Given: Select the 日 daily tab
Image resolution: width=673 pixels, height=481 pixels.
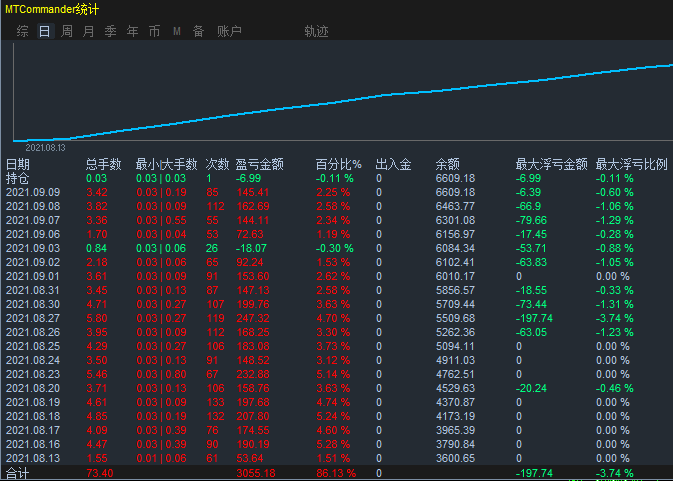Looking at the screenshot, I should 45,31.
